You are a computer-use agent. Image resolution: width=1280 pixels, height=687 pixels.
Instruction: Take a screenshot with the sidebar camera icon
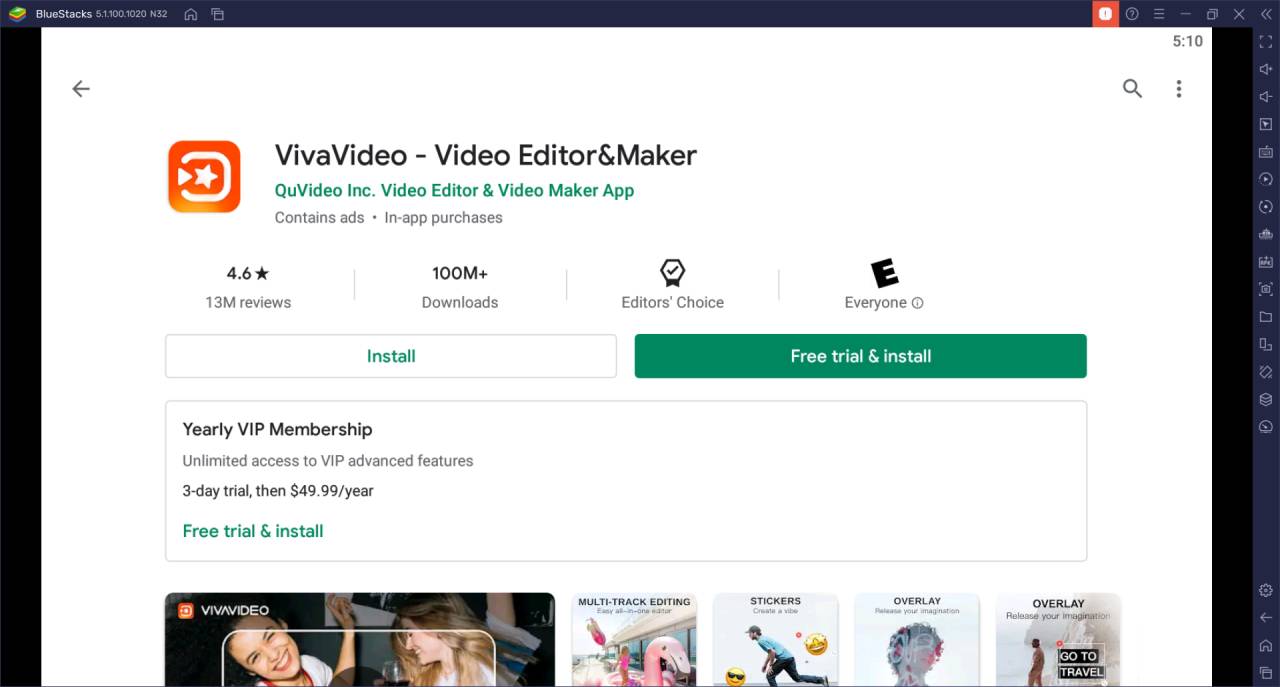[1266, 289]
